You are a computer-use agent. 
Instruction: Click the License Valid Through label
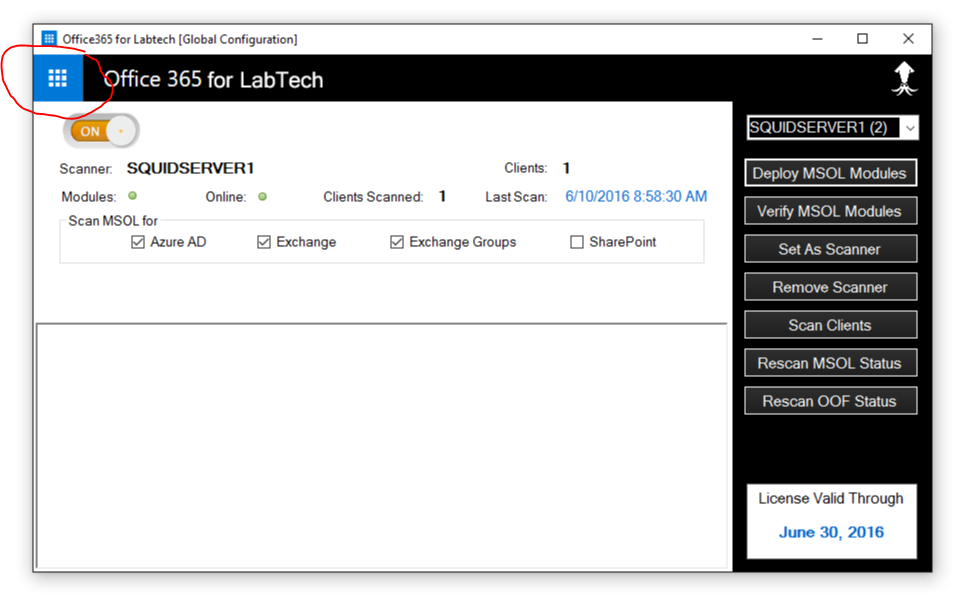(831, 498)
